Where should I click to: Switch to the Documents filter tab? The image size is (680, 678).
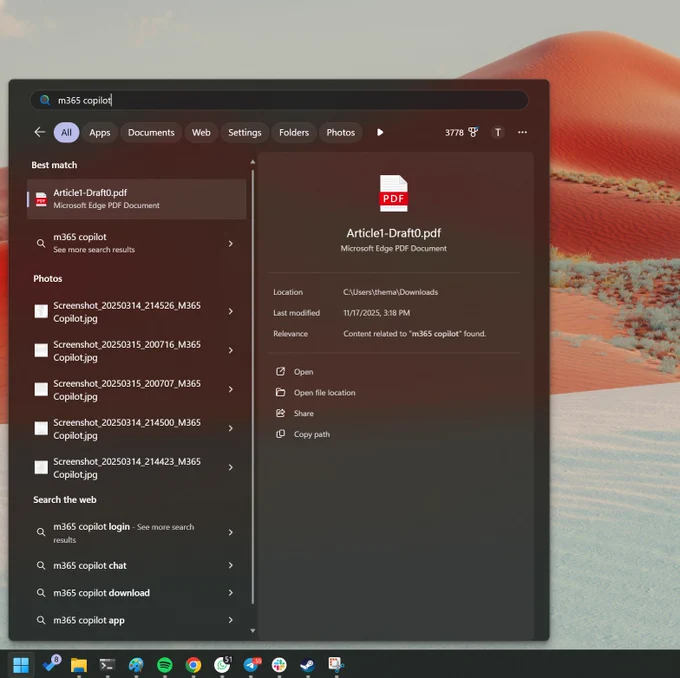151,132
